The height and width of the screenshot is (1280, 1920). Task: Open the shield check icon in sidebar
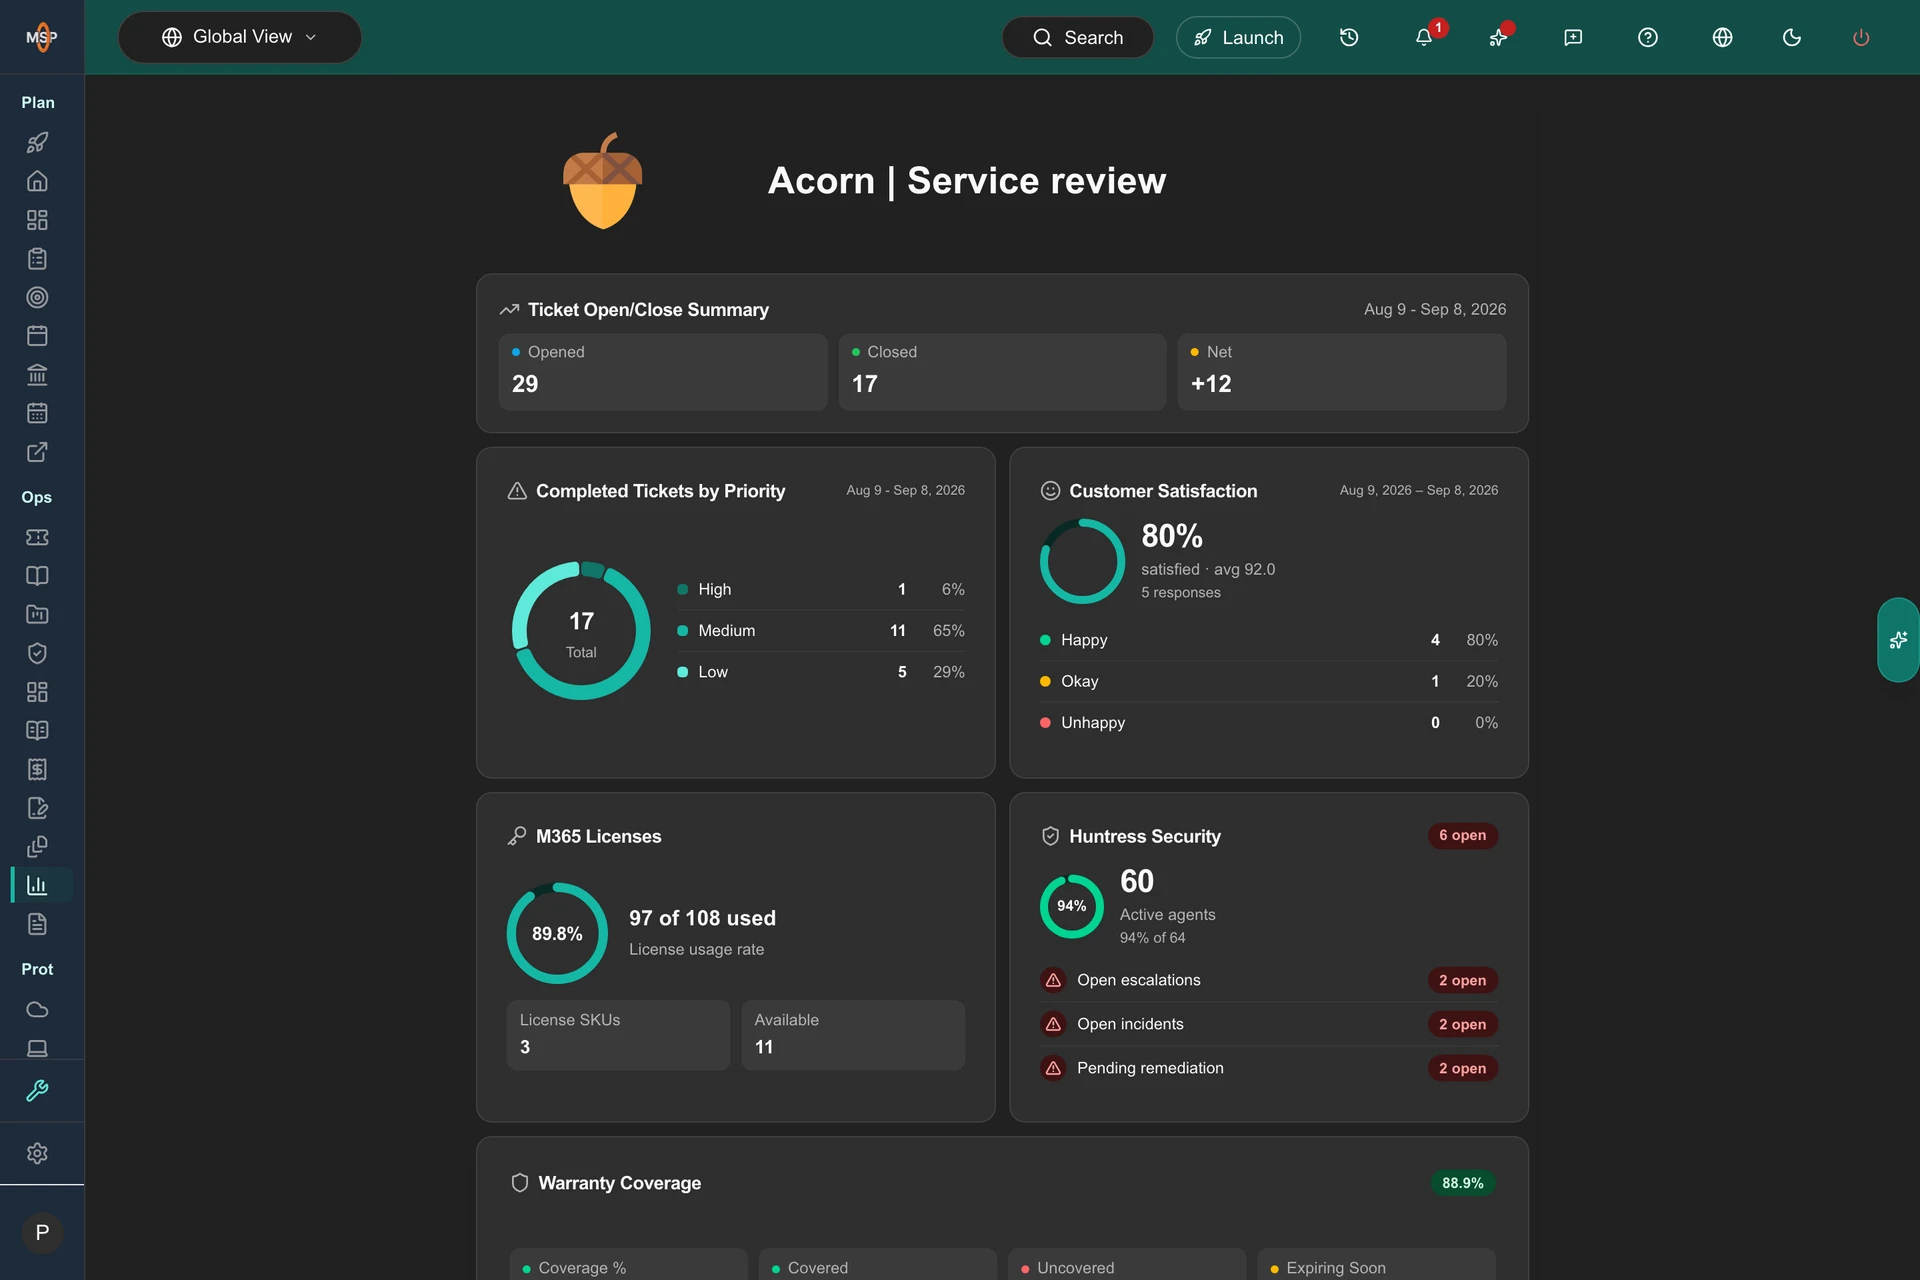pos(37,653)
